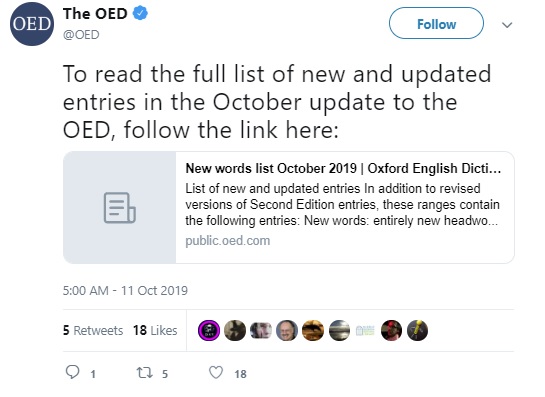
Task: View the 18 Likes list
Action: coord(155,330)
